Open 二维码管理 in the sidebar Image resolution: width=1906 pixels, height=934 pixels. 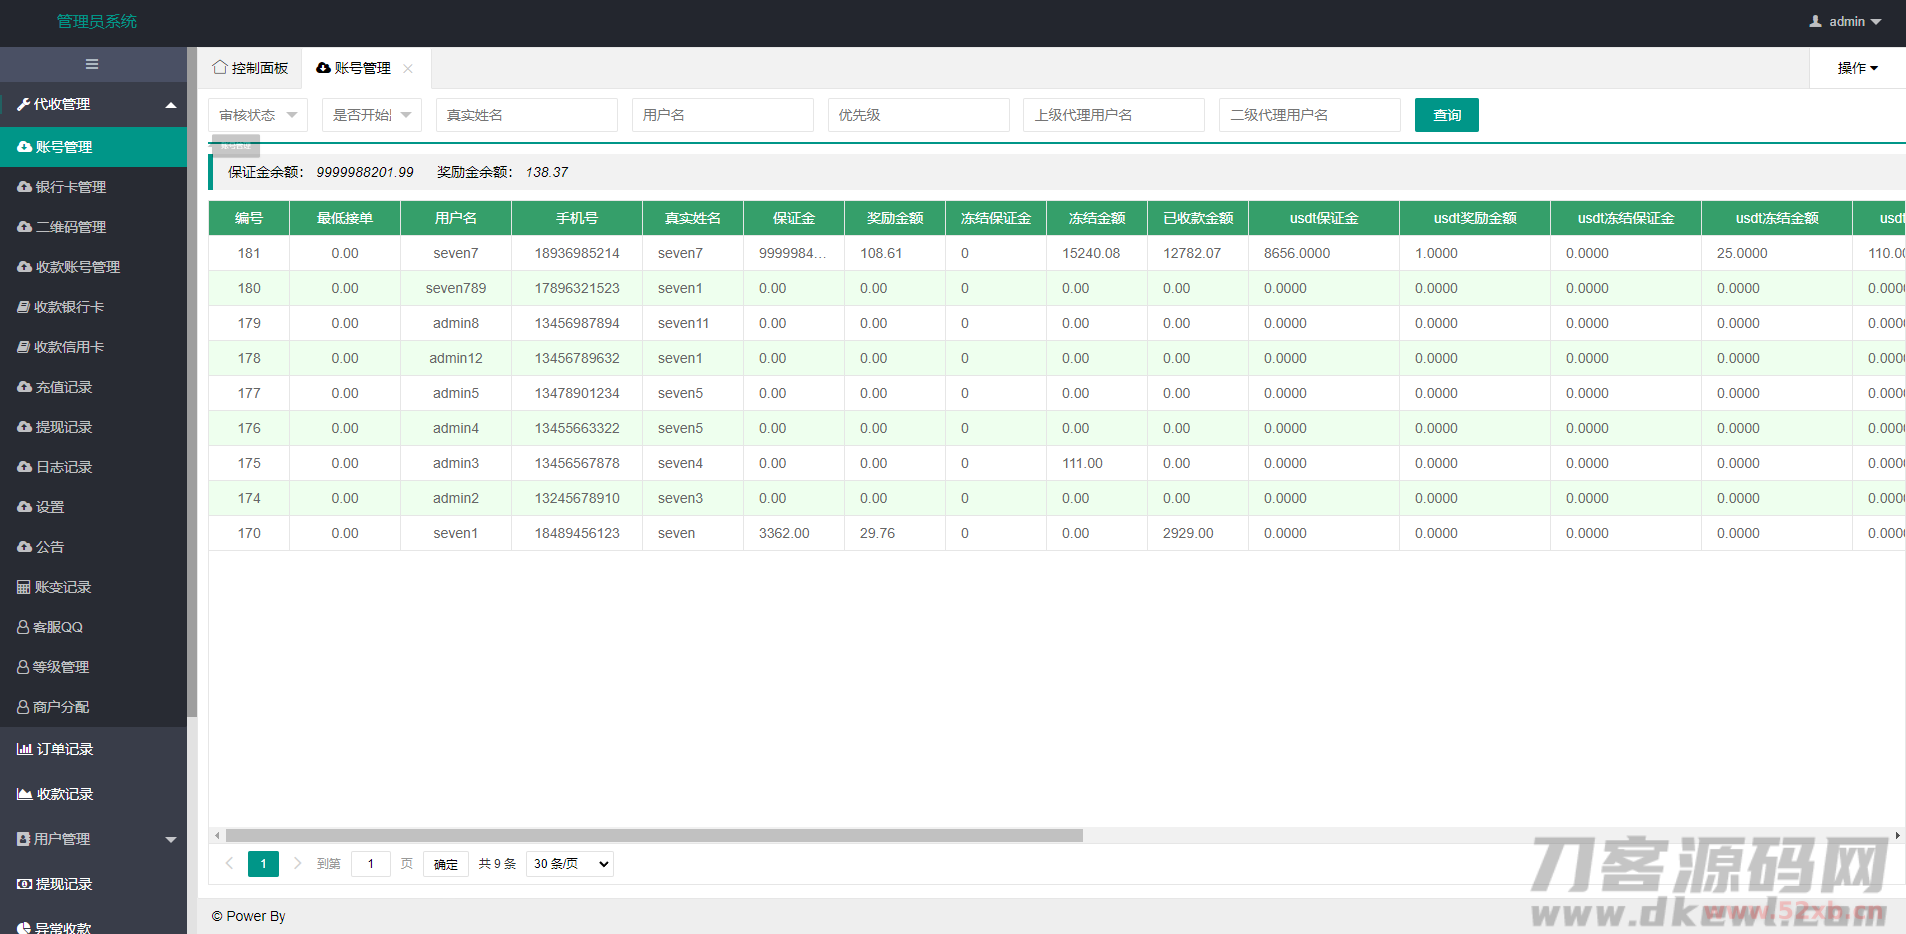[70, 227]
